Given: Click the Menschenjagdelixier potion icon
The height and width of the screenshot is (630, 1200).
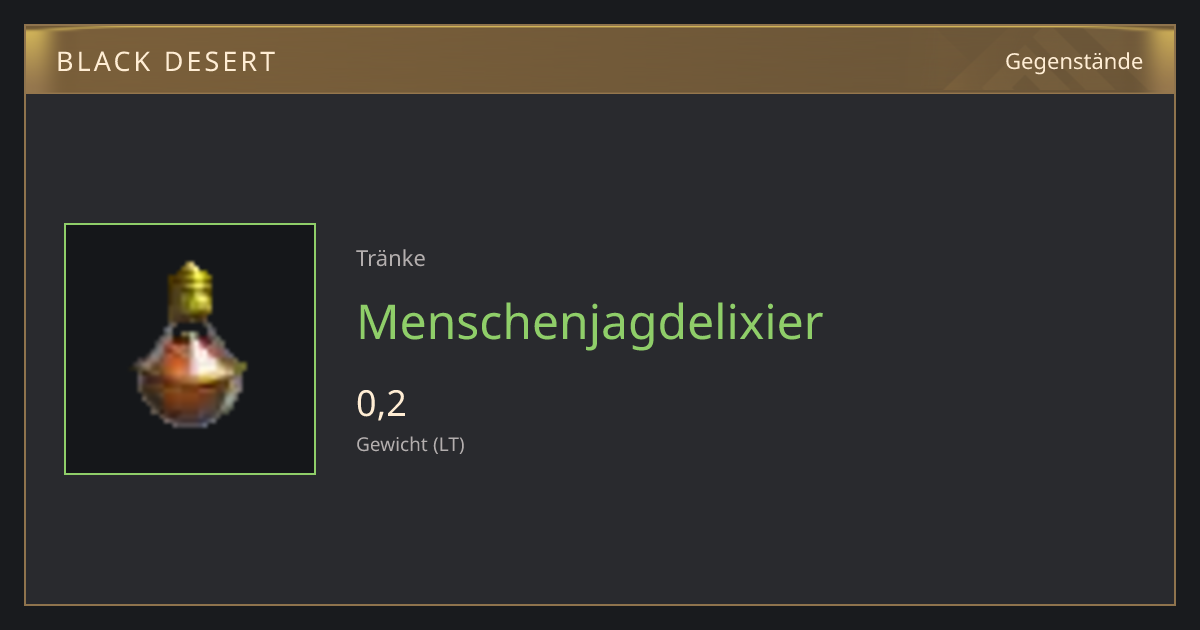Looking at the screenshot, I should coord(190,345).
